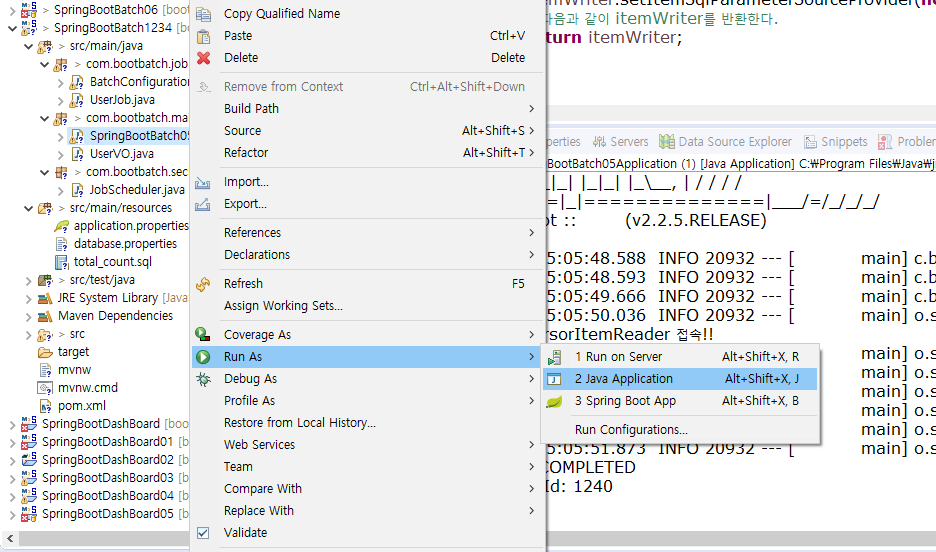Collapse the src/main/resources folder
The width and height of the screenshot is (936, 552).
coord(28,208)
